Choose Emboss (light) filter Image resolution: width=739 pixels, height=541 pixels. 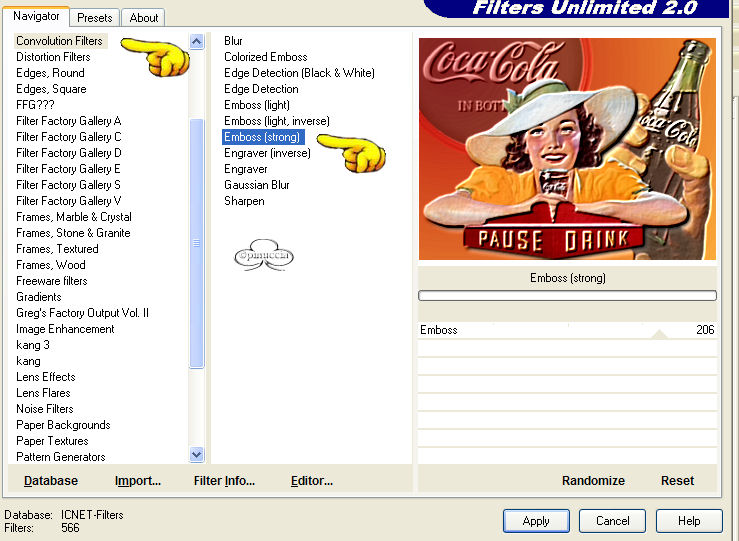coord(257,105)
